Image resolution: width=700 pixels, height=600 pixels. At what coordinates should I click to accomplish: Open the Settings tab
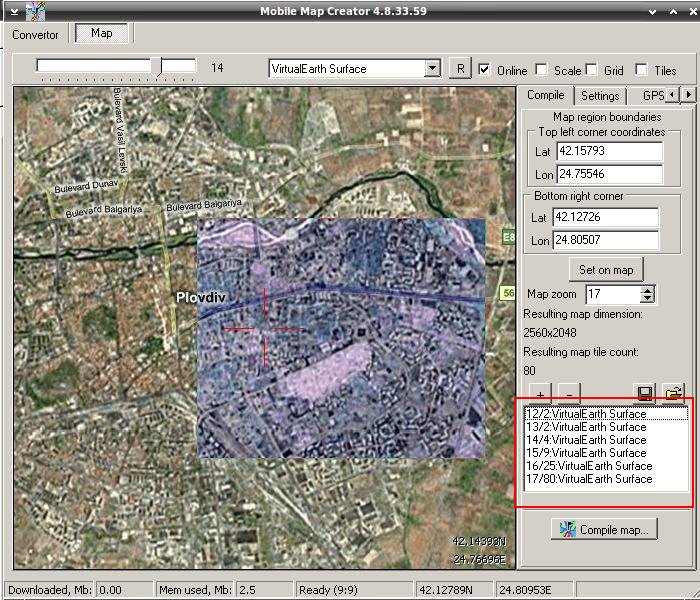[x=600, y=96]
